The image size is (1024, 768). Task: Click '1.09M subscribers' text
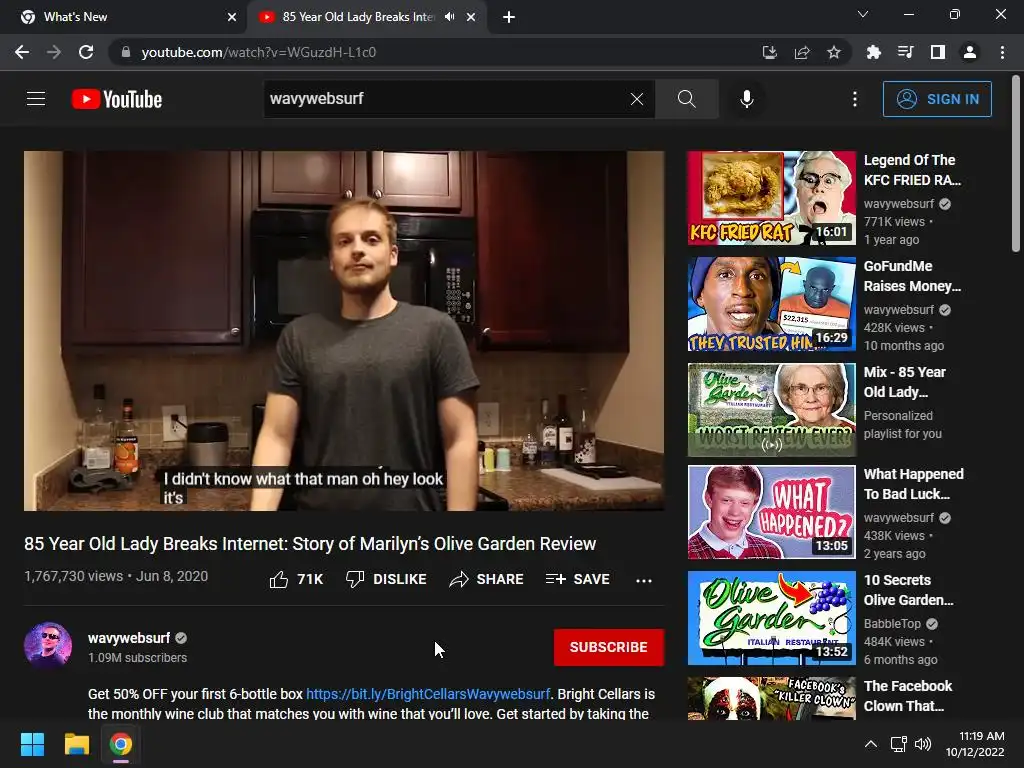[x=138, y=658]
